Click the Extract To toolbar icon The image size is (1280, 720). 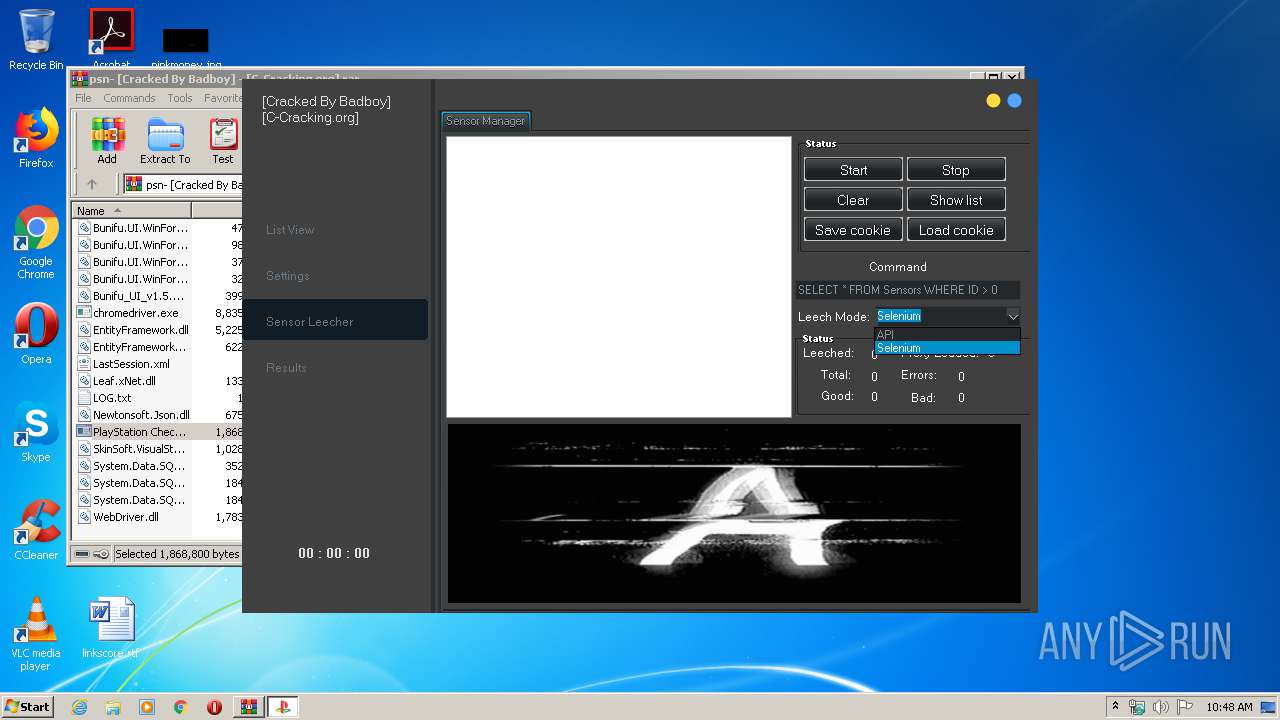coord(165,141)
